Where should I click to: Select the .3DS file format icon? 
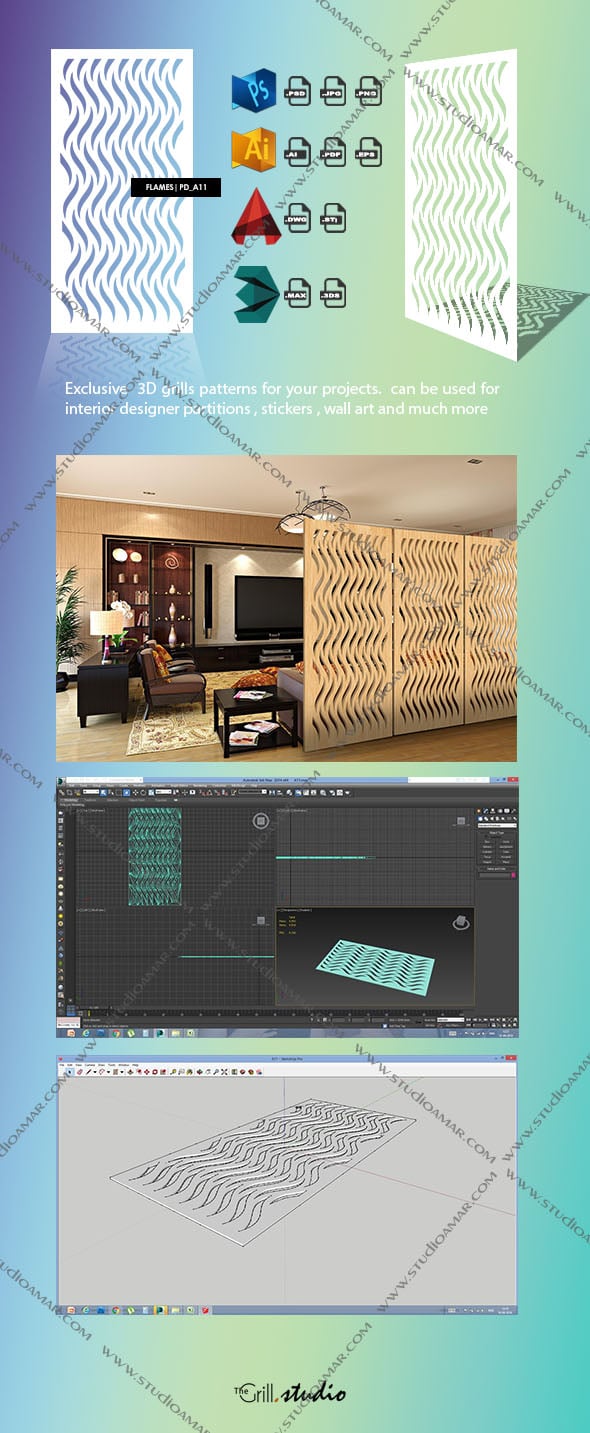coord(333,294)
